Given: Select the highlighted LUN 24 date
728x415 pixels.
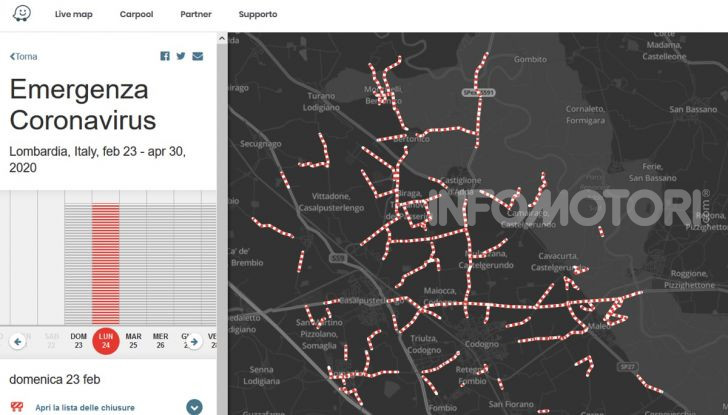Looking at the screenshot, I should pyautogui.click(x=106, y=341).
